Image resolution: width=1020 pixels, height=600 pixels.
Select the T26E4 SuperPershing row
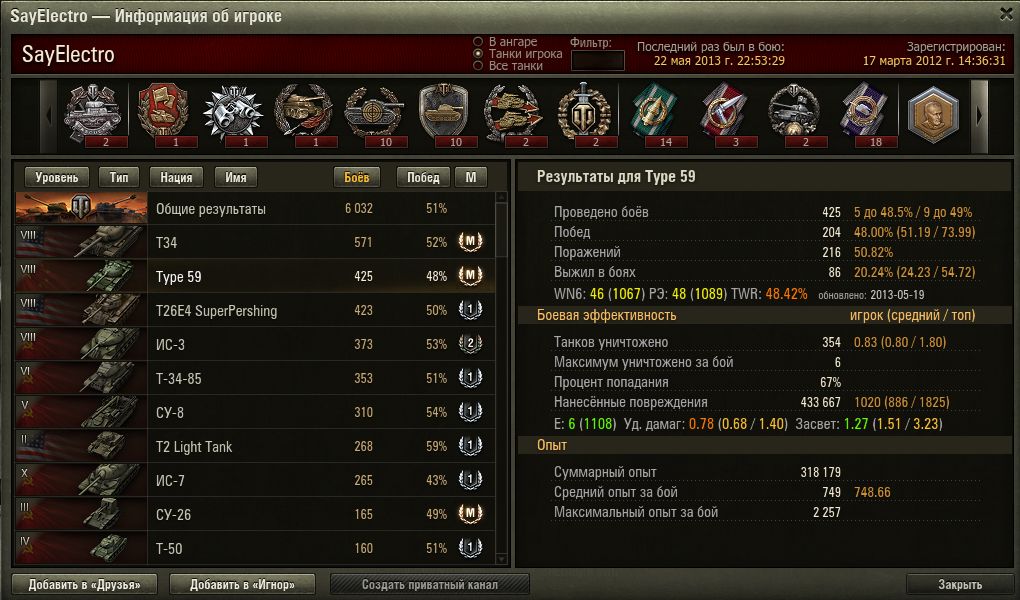[x=255, y=310]
